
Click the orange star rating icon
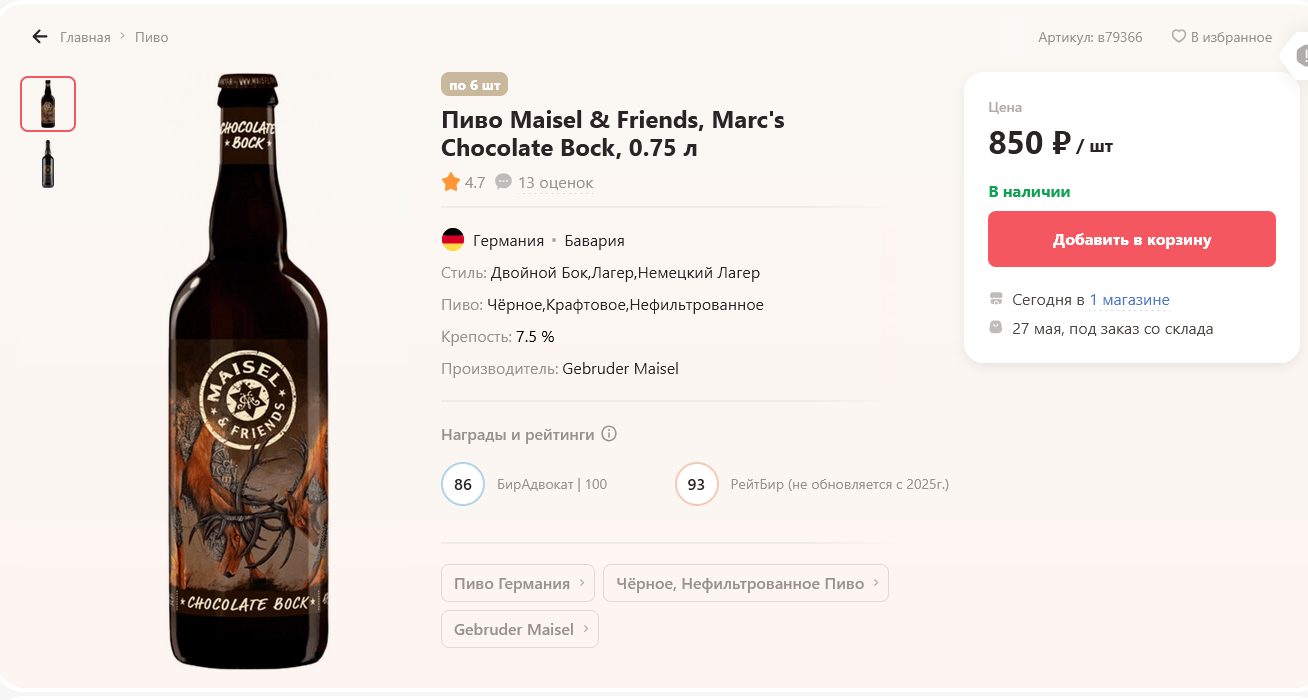click(451, 182)
